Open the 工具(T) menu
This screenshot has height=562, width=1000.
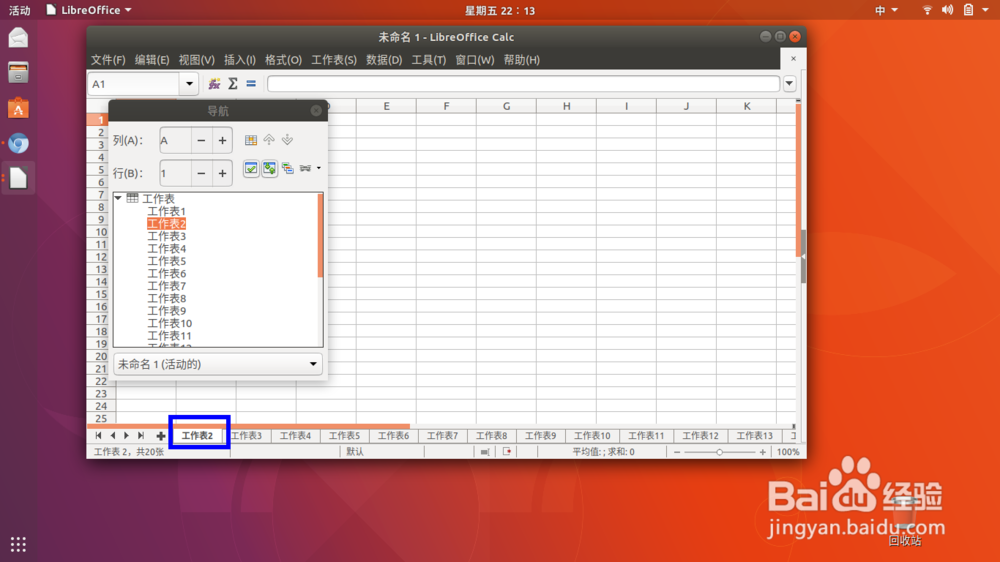(x=429, y=59)
